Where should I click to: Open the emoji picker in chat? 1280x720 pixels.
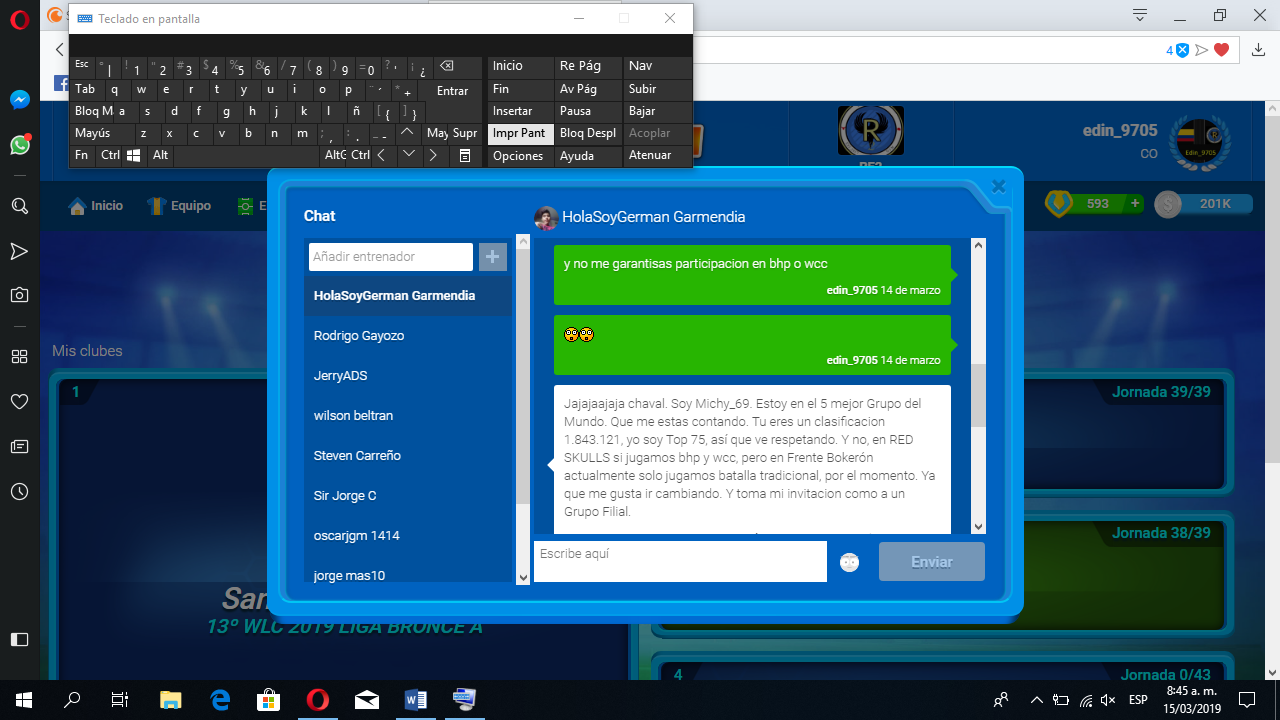pyautogui.click(x=850, y=562)
